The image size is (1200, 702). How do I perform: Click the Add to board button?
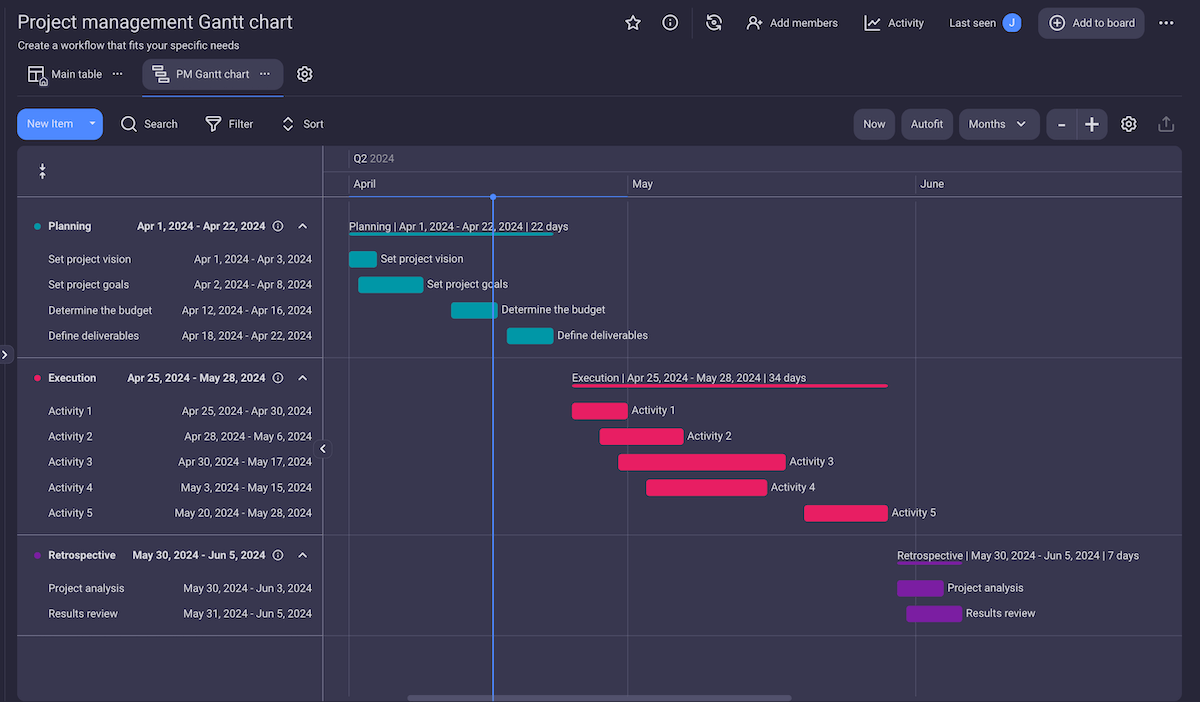click(1091, 23)
